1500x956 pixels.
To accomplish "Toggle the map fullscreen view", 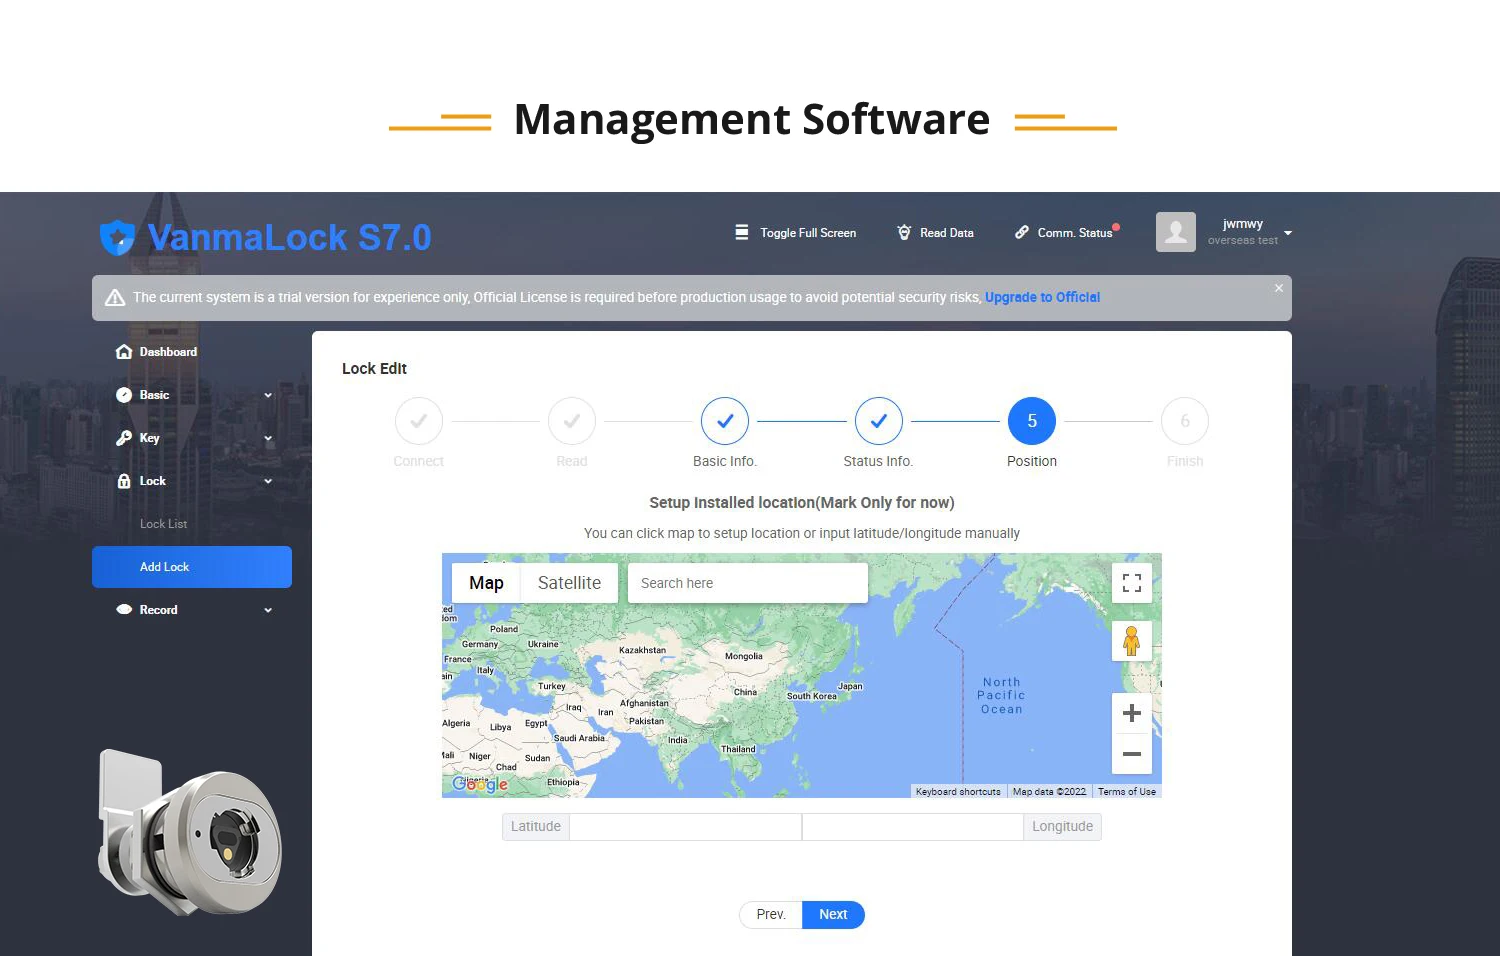I will [1132, 583].
